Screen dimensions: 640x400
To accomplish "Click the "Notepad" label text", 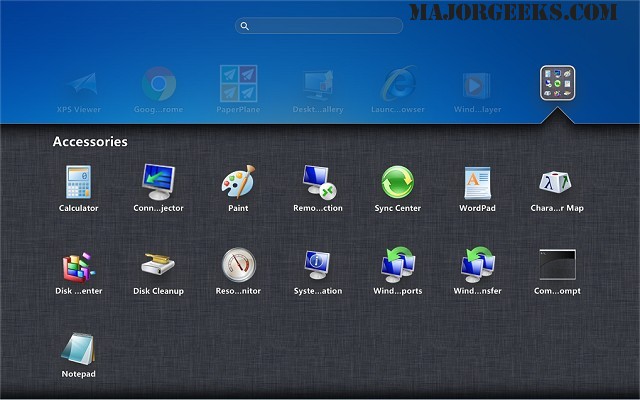I will tap(78, 374).
